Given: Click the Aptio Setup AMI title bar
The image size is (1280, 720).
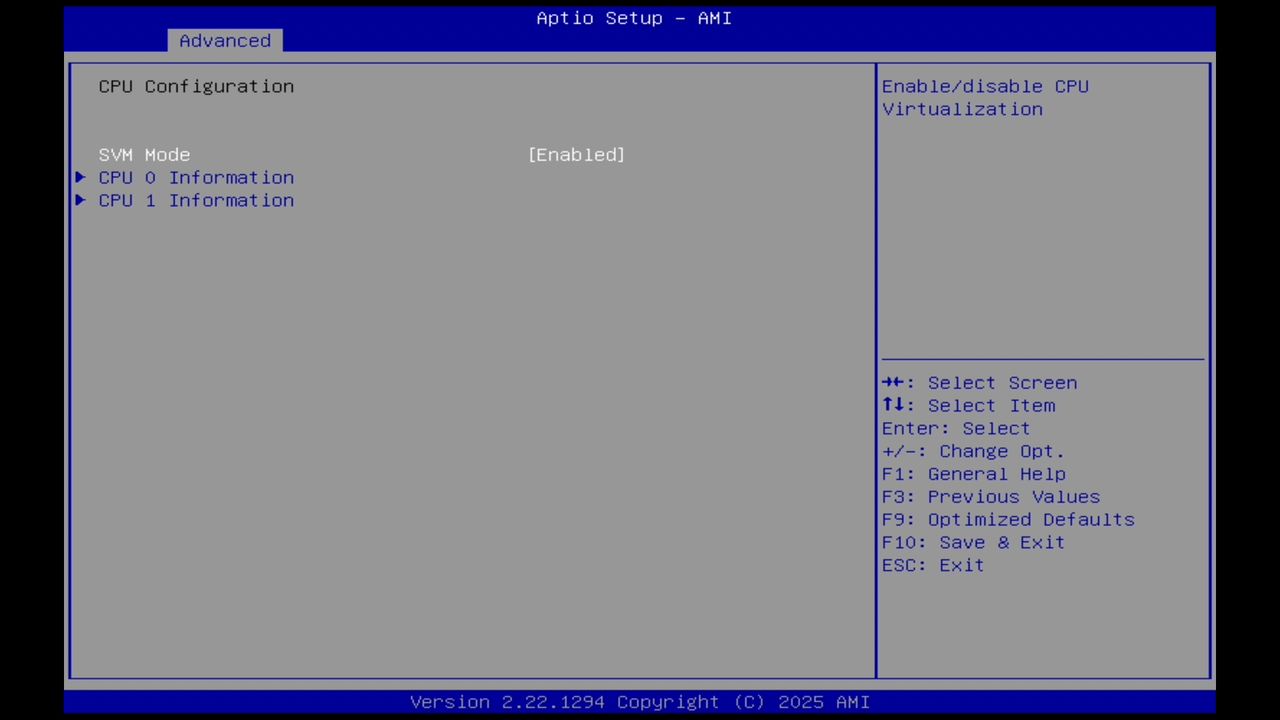Looking at the screenshot, I should tap(634, 18).
